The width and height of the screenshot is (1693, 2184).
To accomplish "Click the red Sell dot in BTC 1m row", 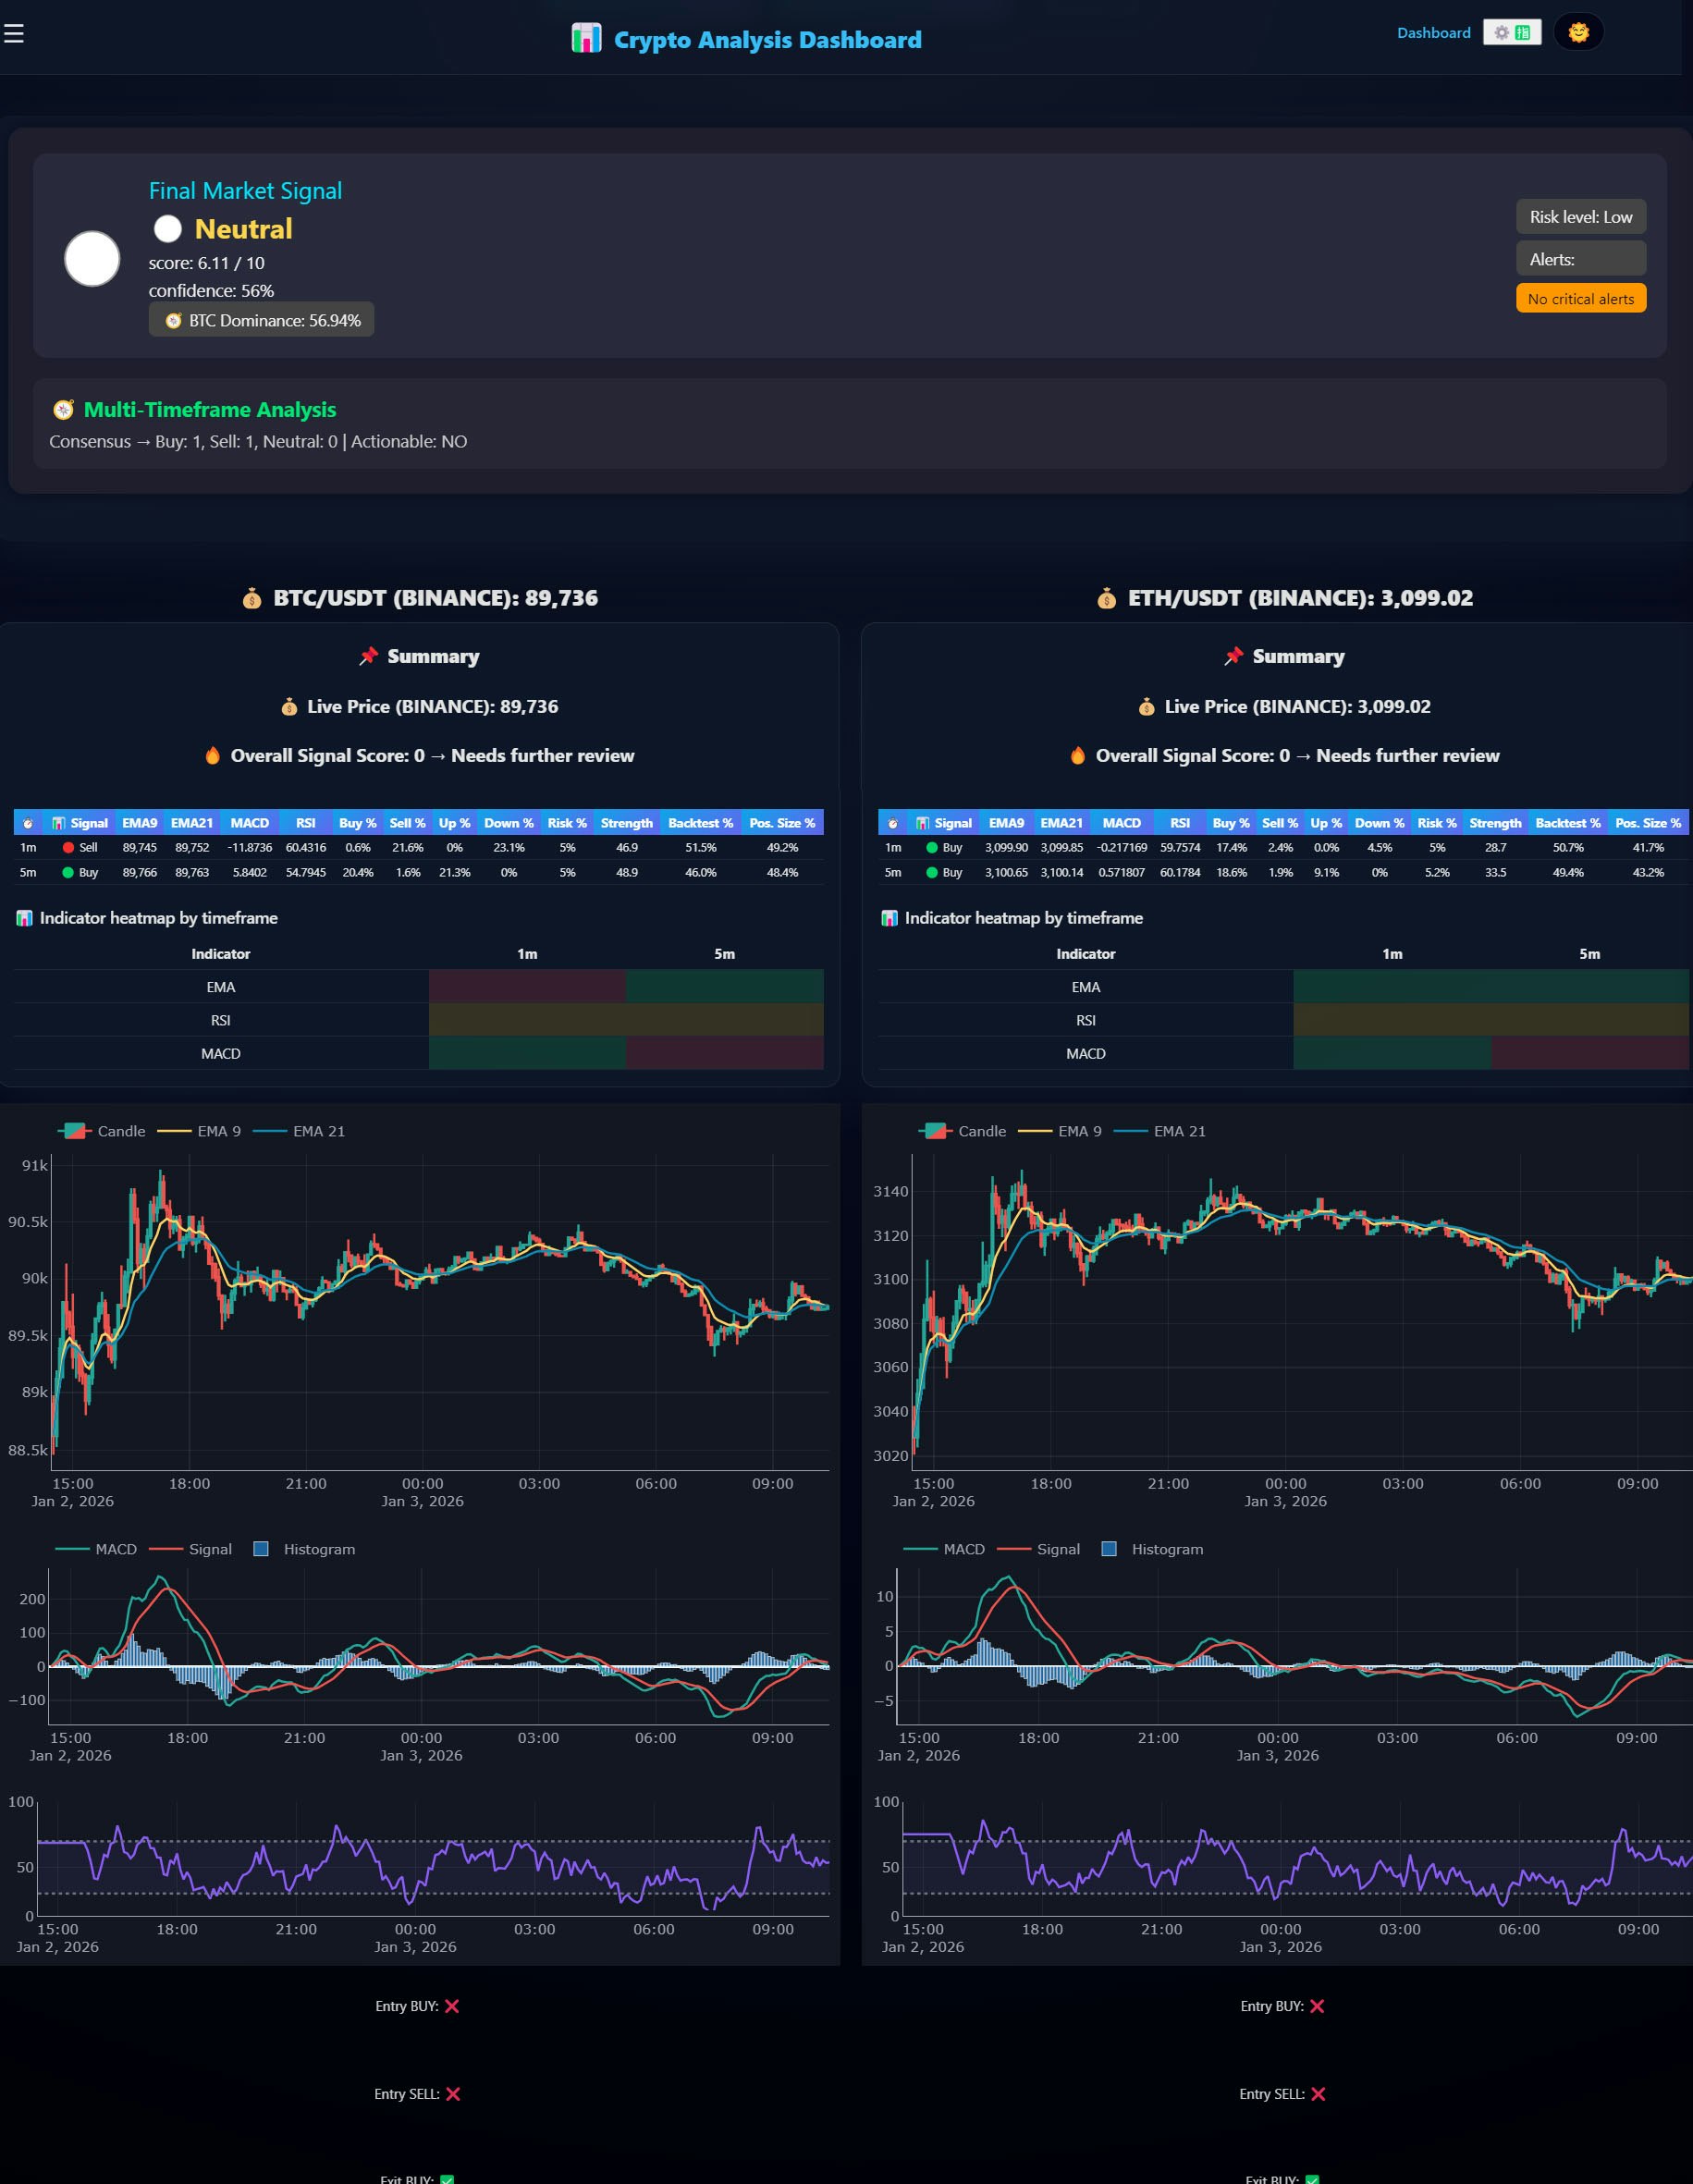I will (x=67, y=847).
